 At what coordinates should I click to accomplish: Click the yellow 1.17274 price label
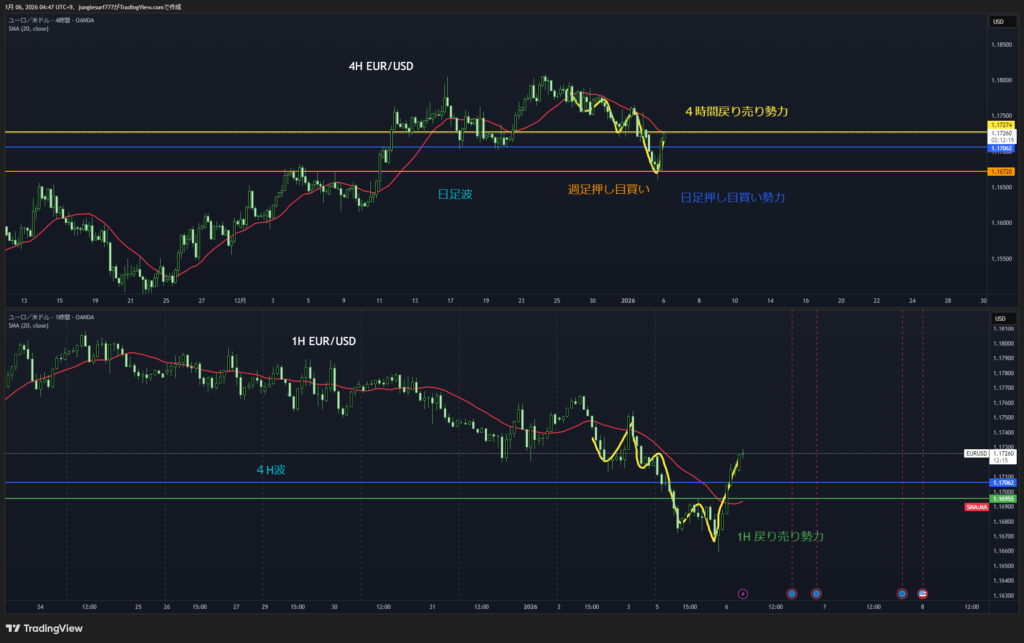1002,125
